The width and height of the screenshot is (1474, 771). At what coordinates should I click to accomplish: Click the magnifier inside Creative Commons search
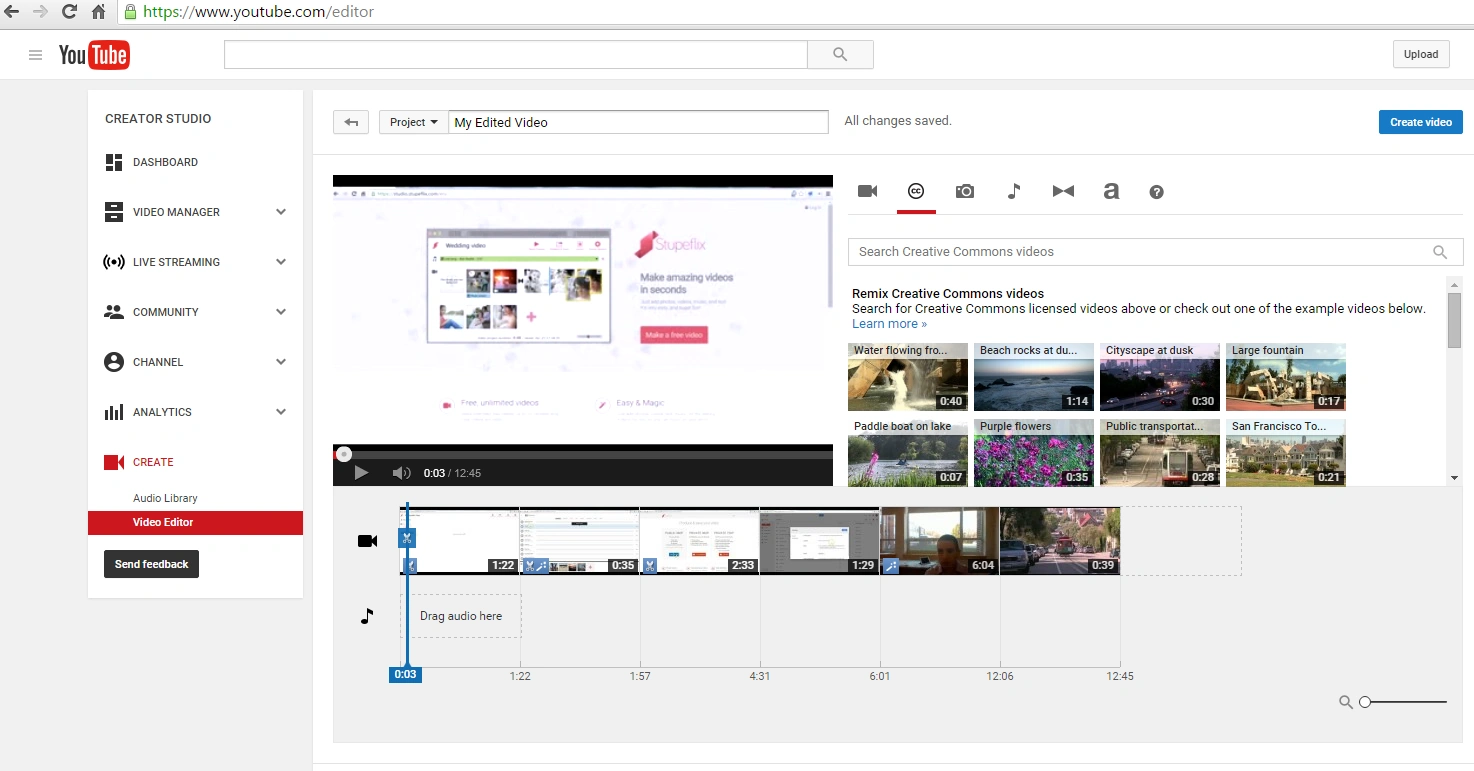(1440, 252)
